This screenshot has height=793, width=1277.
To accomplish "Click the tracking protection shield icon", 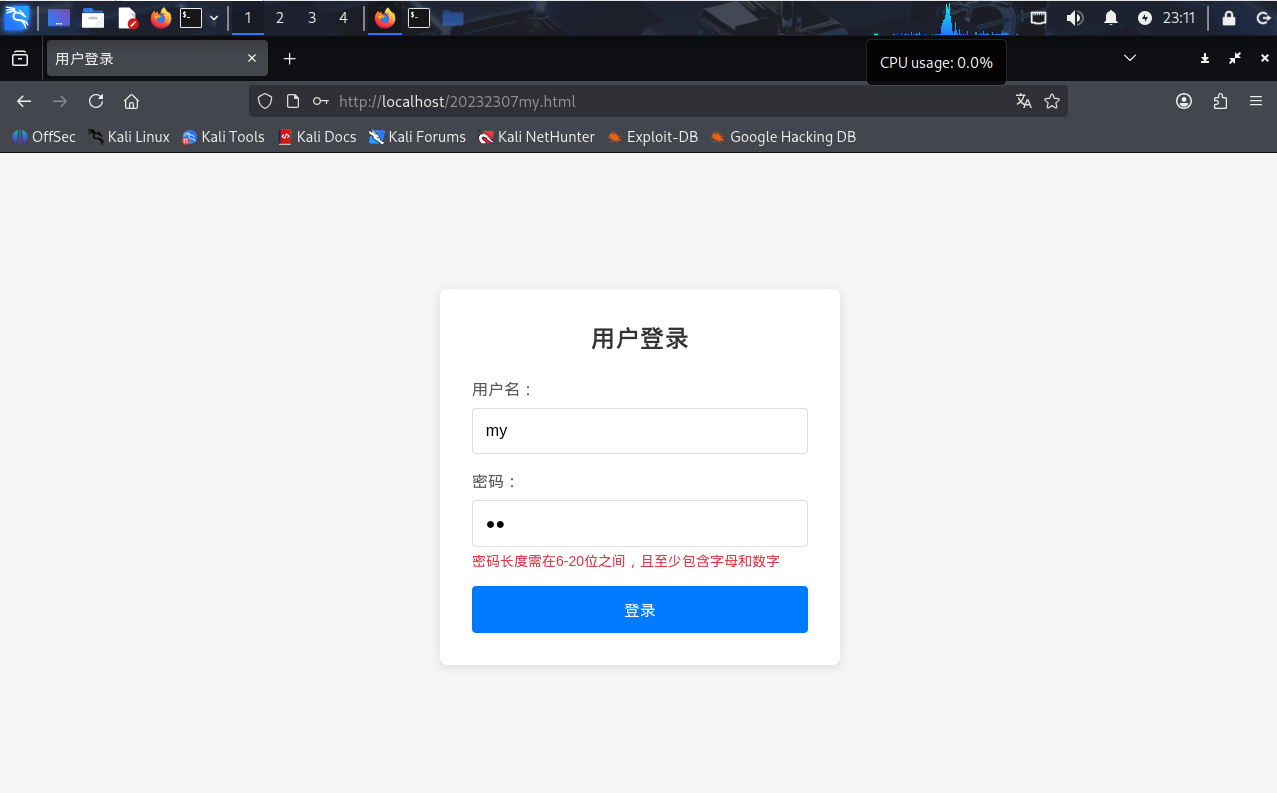I will pos(264,101).
